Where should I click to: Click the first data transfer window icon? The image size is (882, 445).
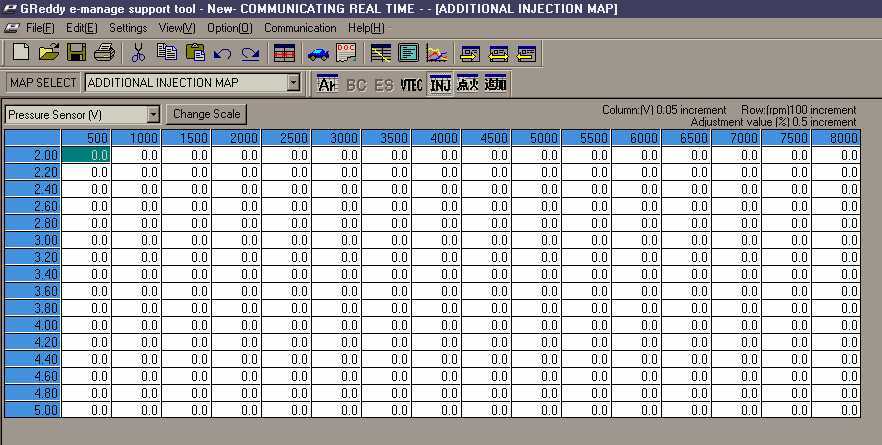[x=470, y=53]
